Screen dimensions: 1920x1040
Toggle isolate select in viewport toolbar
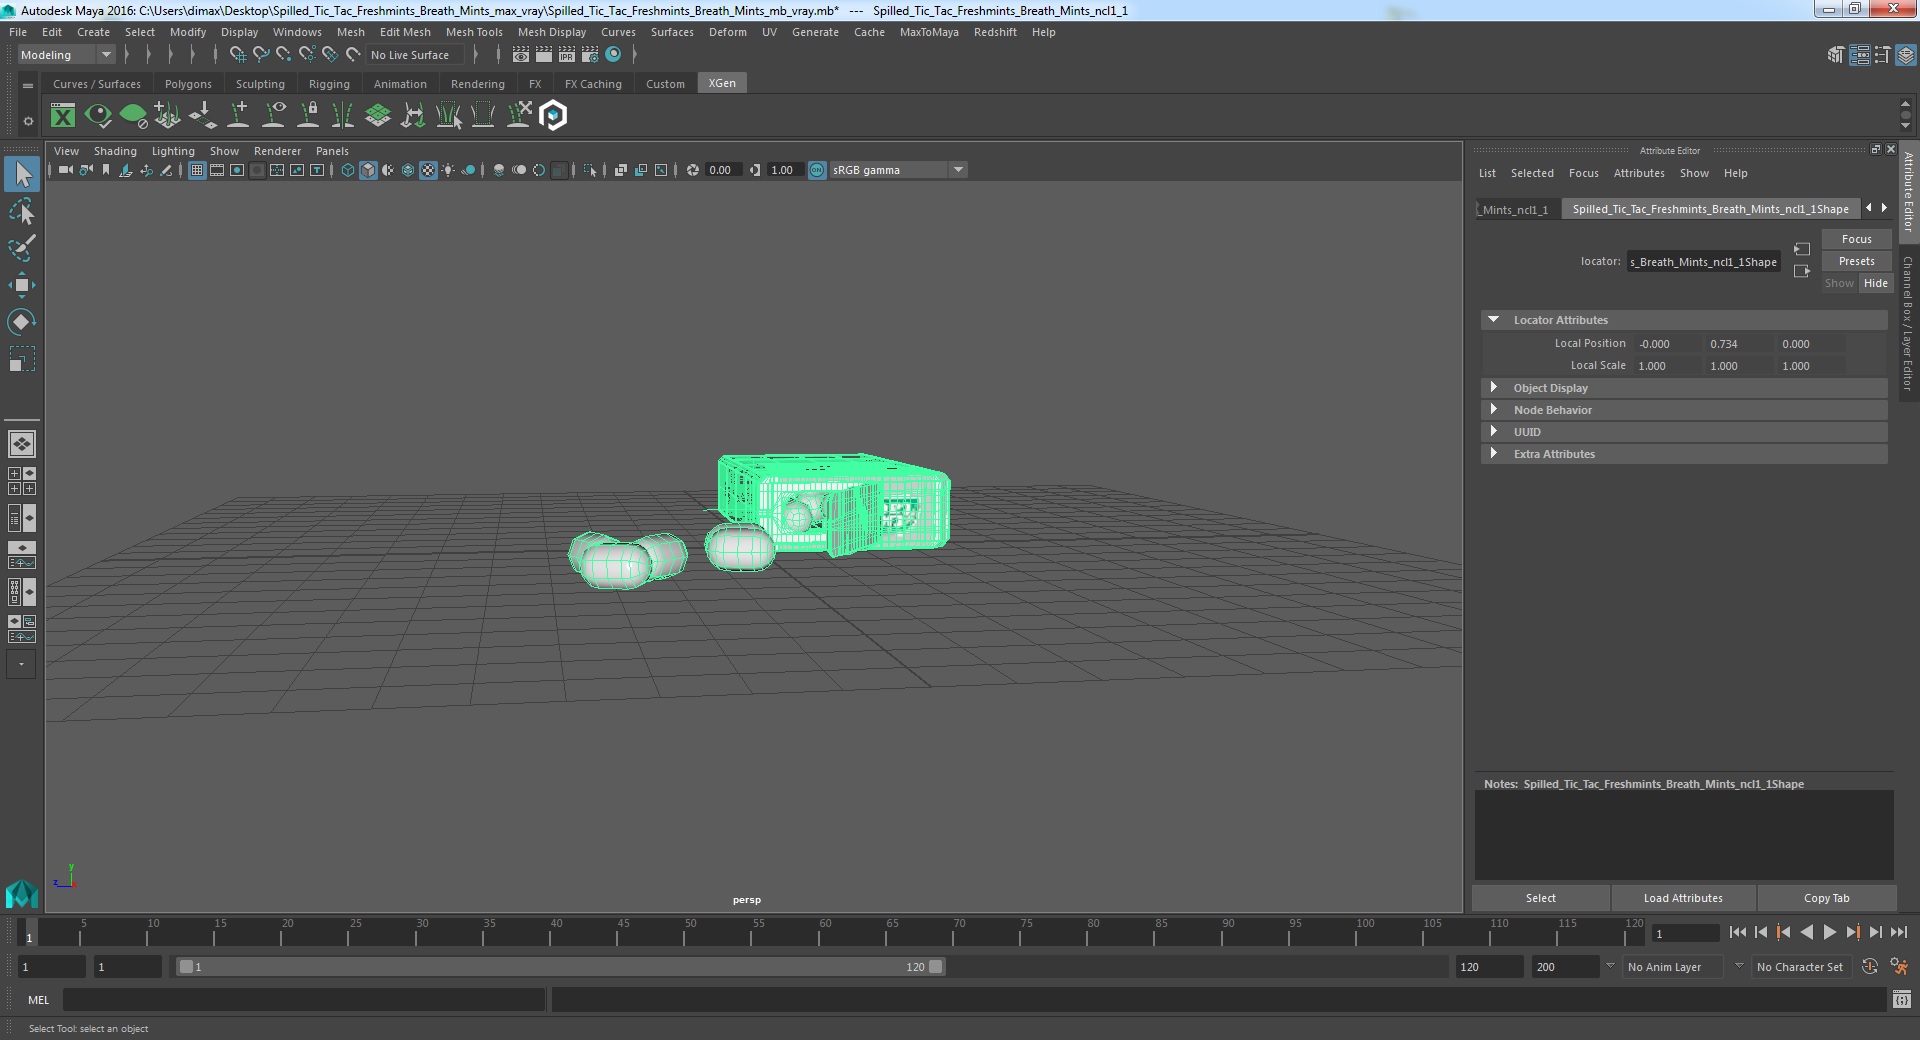[590, 170]
